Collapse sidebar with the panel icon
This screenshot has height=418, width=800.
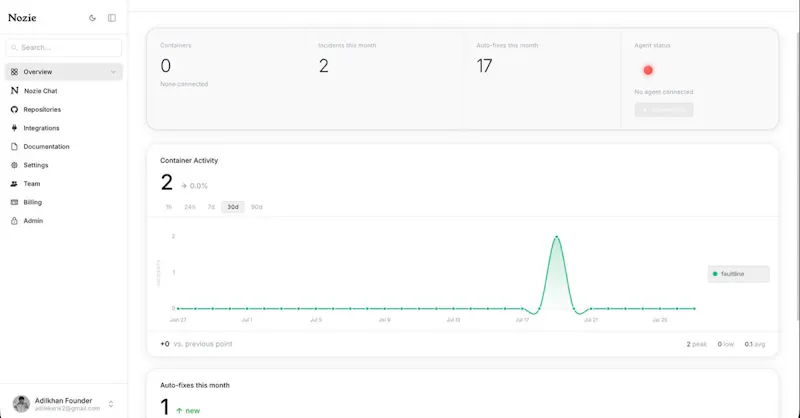(112, 18)
